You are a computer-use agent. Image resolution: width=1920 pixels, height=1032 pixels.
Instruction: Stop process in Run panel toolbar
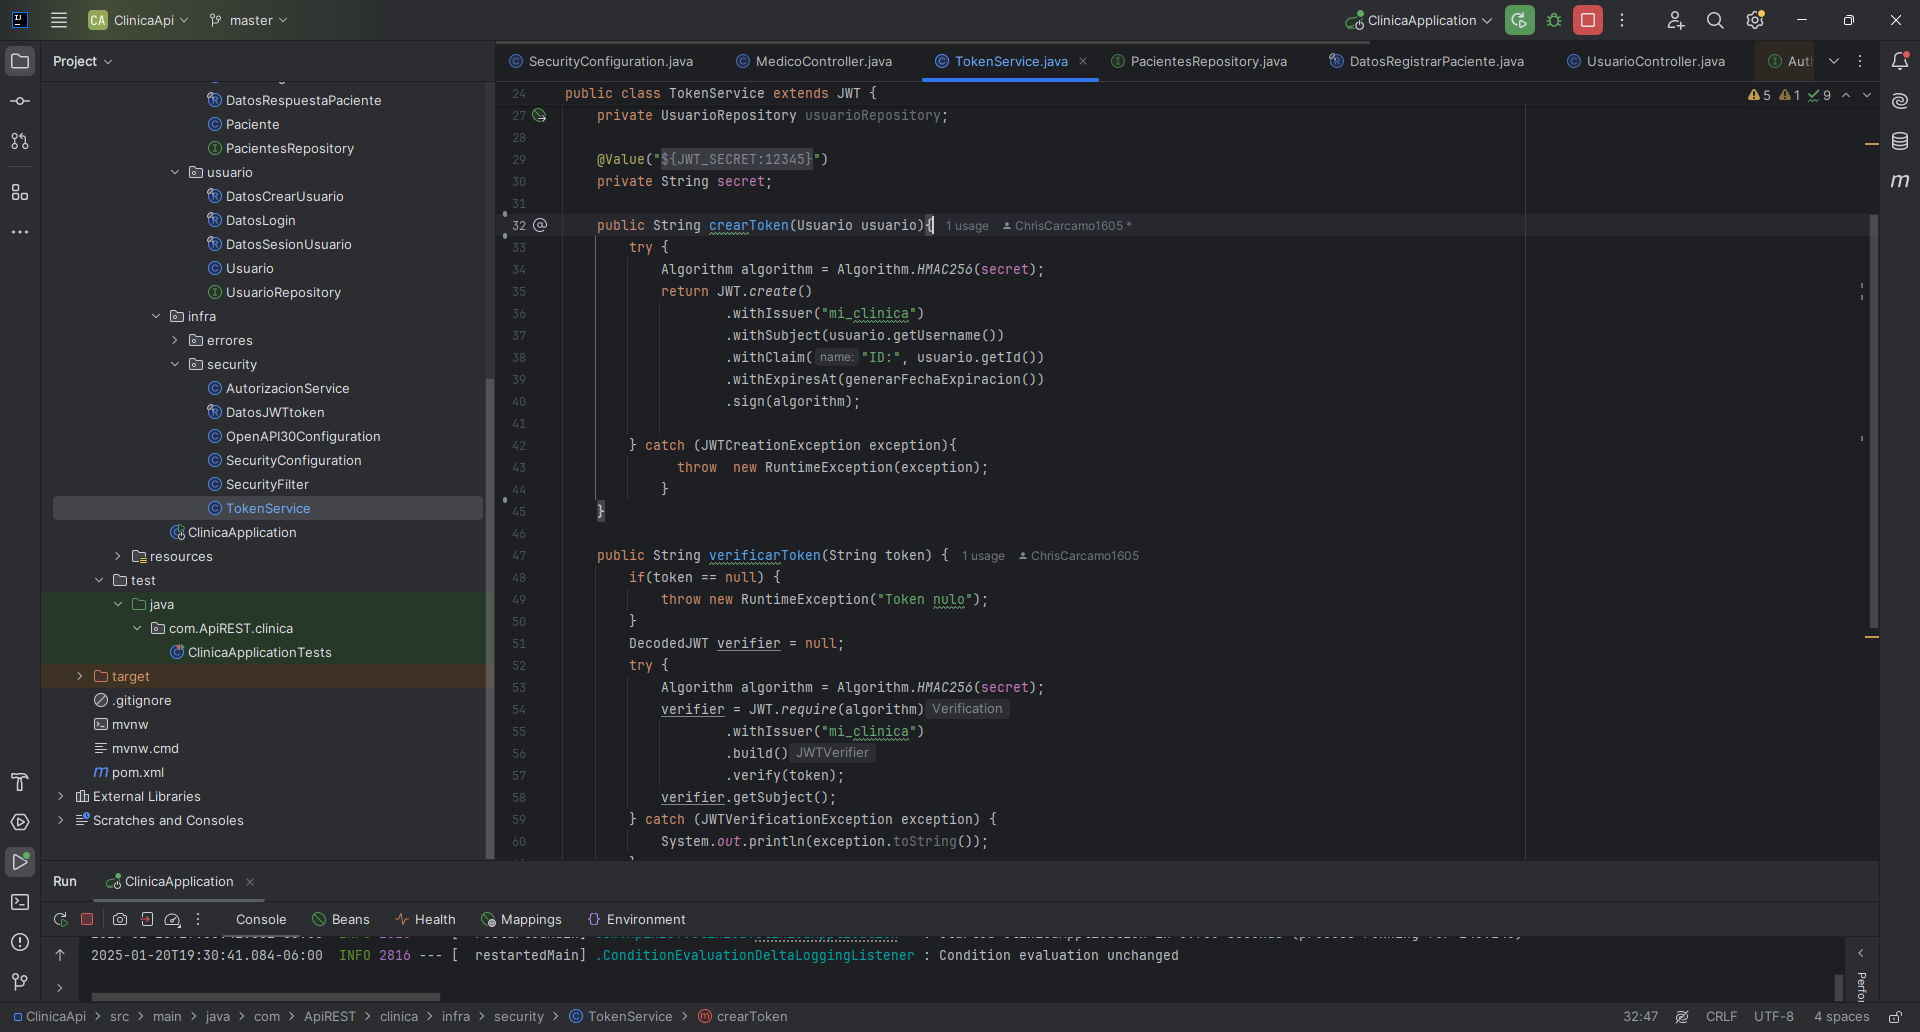pyautogui.click(x=87, y=919)
